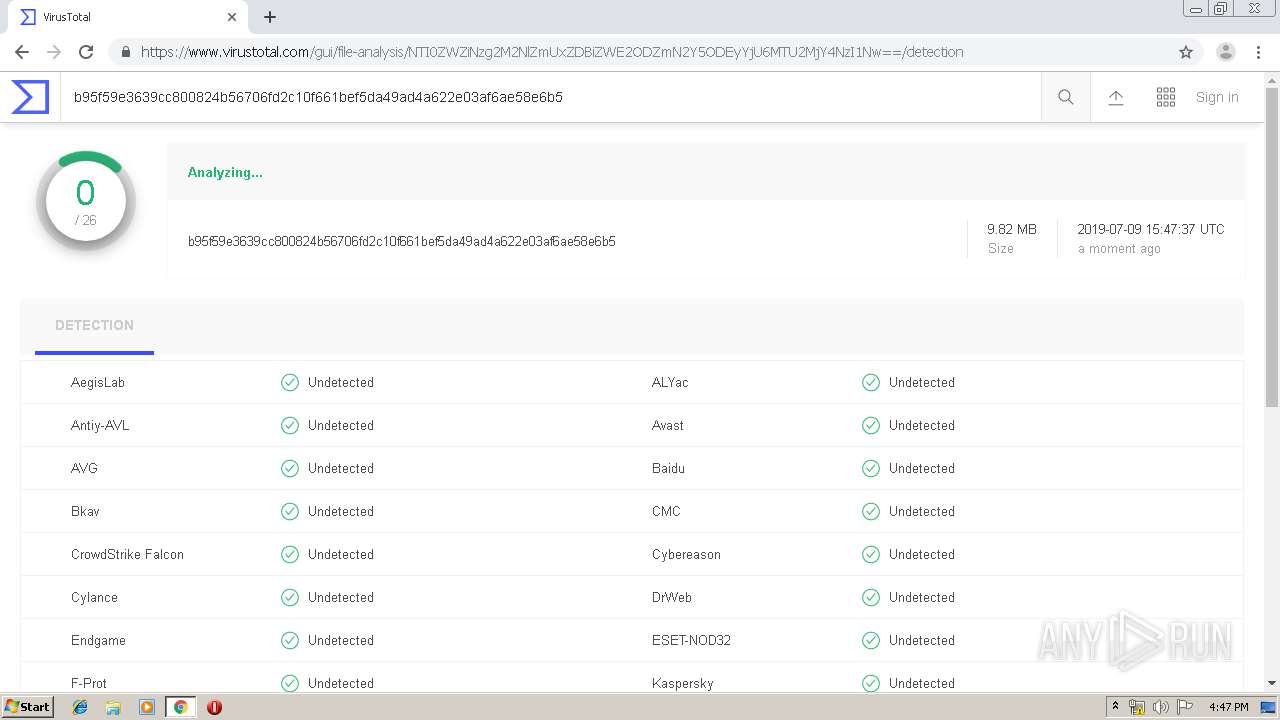The width and height of the screenshot is (1280, 720).
Task: Click the VirusTotal logo icon
Action: point(30,97)
